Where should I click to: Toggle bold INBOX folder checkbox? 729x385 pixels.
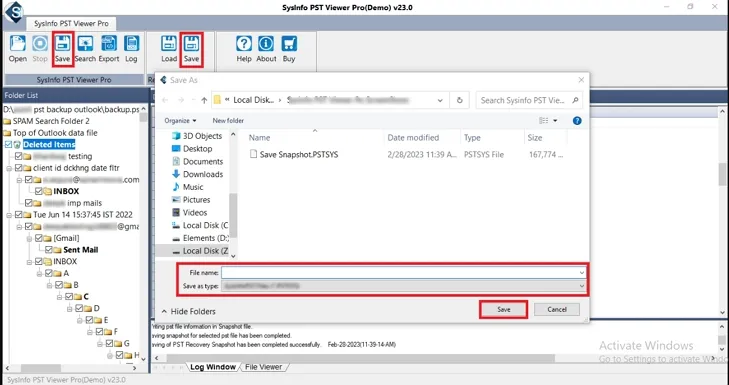coord(39,191)
